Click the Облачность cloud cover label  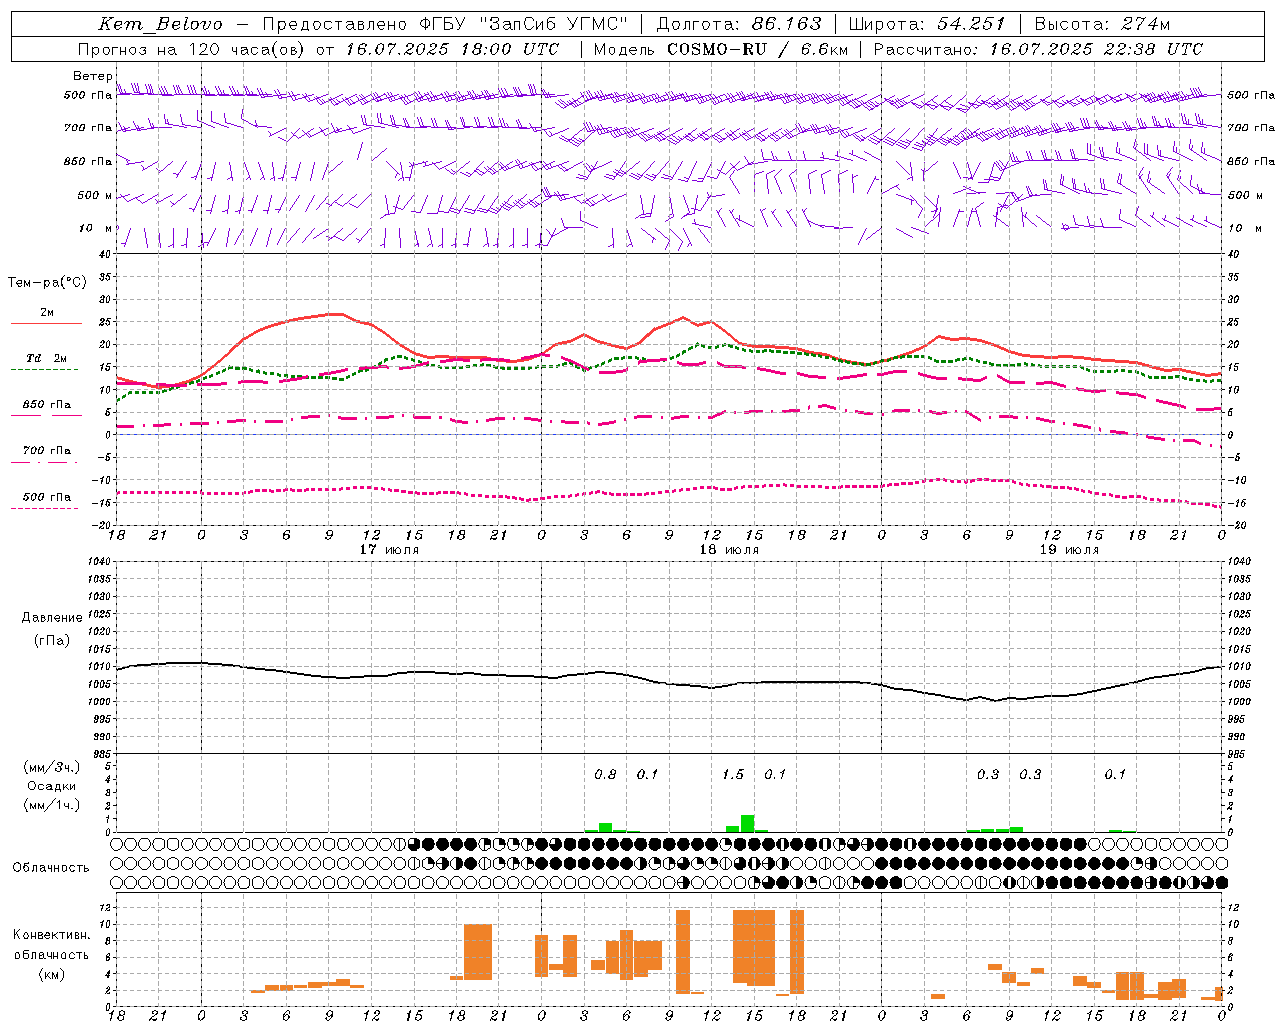(51, 868)
